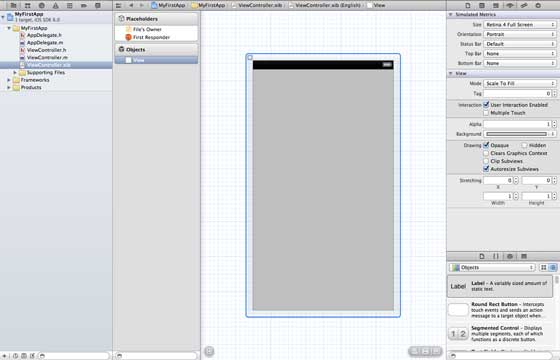
Task: Click the related files icon in jump bar
Action: (x=119, y=5)
